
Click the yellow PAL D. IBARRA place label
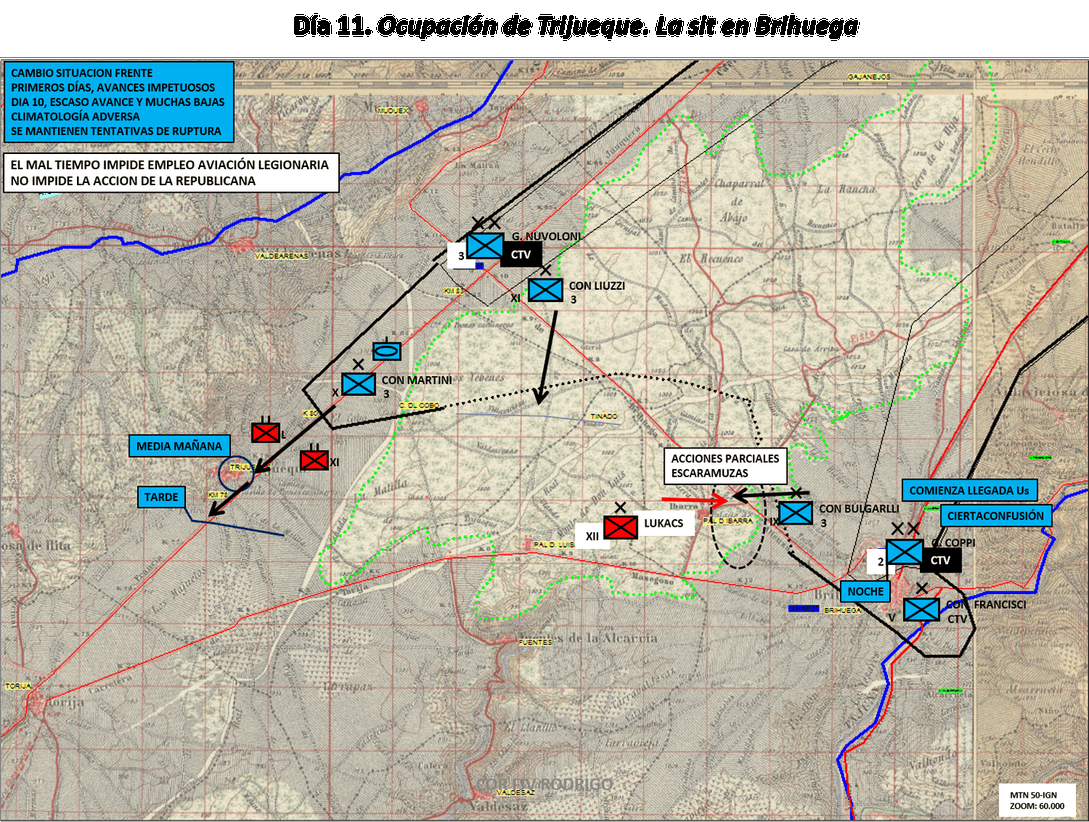tap(728, 520)
